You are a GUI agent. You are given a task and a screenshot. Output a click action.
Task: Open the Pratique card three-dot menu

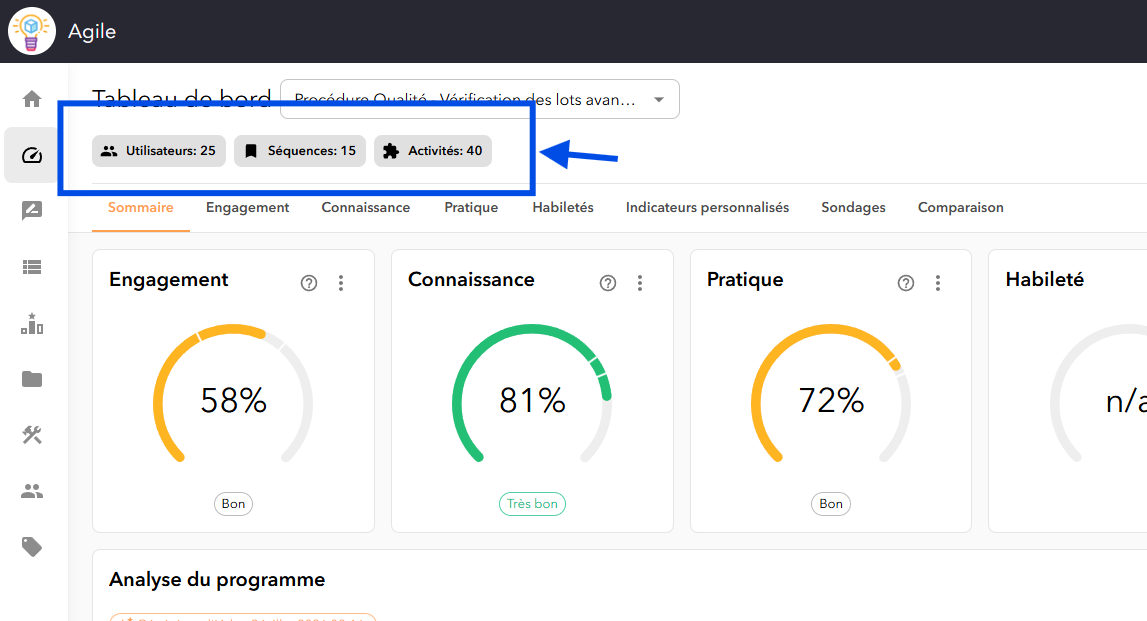tap(938, 283)
